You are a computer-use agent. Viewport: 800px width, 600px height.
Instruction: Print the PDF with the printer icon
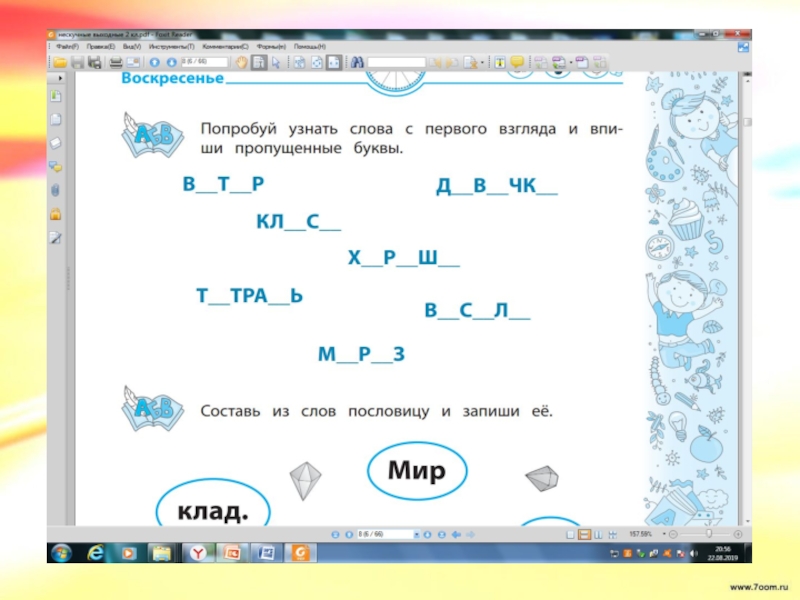point(116,63)
